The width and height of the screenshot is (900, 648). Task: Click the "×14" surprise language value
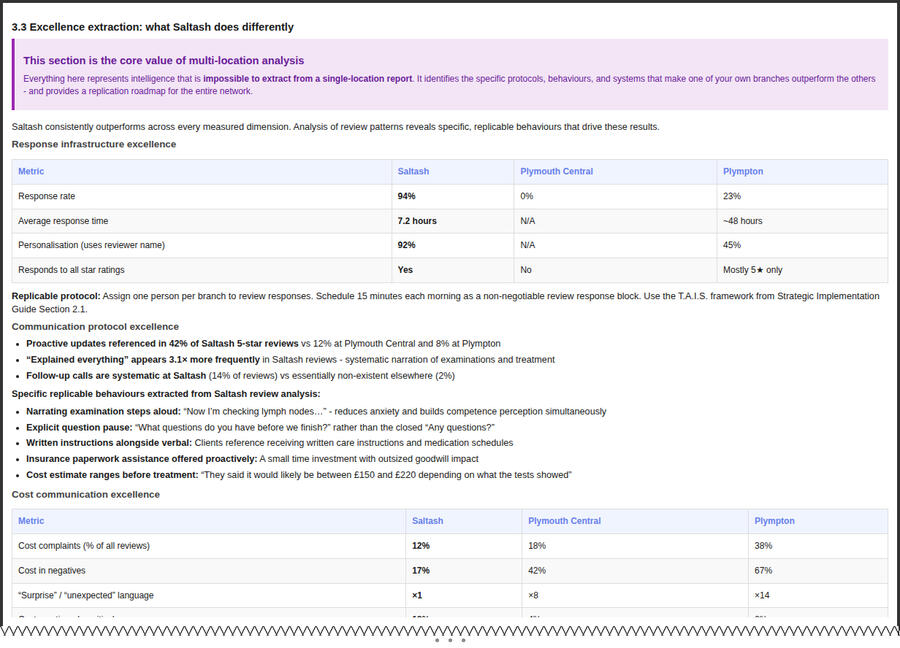pos(762,595)
